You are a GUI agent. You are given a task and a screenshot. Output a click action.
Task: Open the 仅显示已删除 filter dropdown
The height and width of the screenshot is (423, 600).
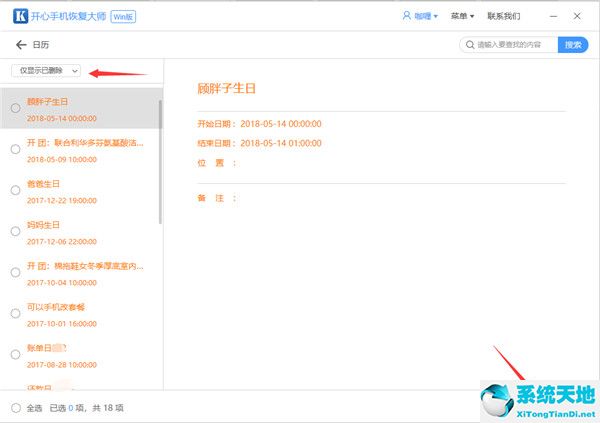click(45, 71)
